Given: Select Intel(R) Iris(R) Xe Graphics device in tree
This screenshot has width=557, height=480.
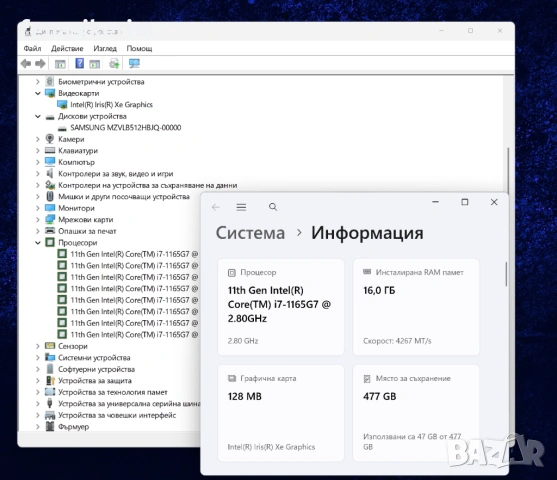Looking at the screenshot, I should click(x=111, y=105).
